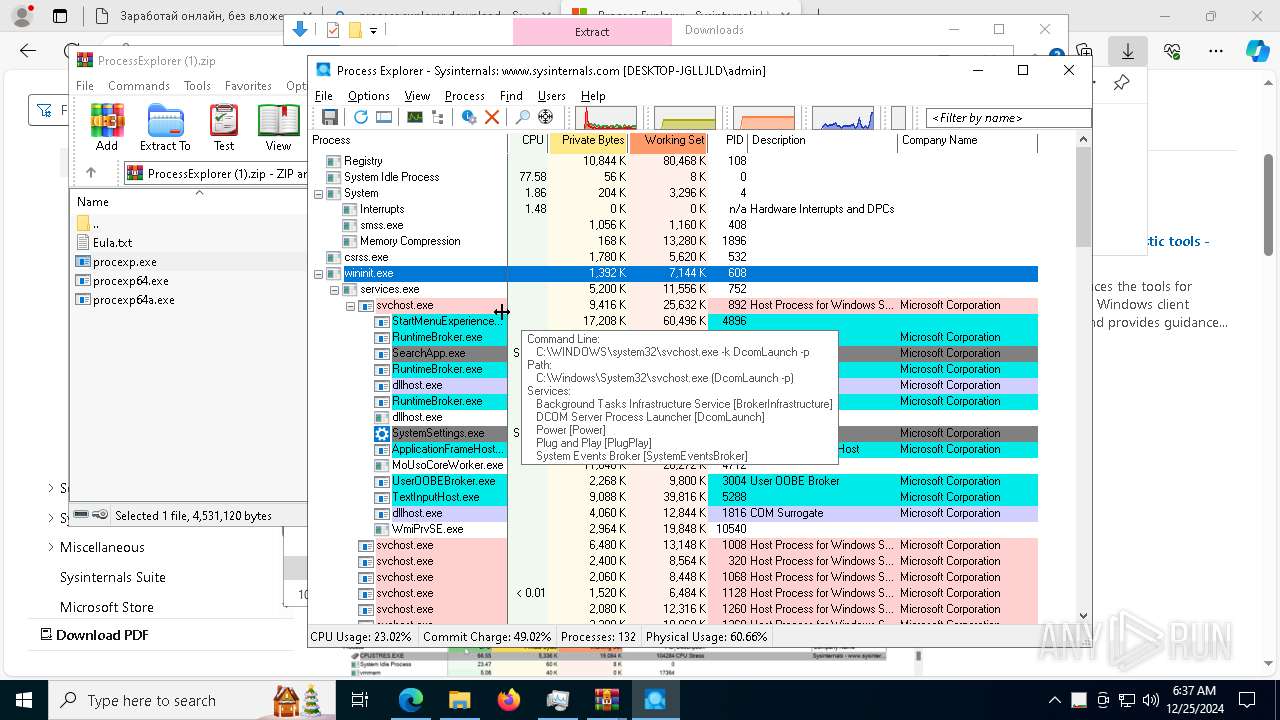
Task: Expand the Miscellaneous item in webpage sidebar
Action: (51, 547)
